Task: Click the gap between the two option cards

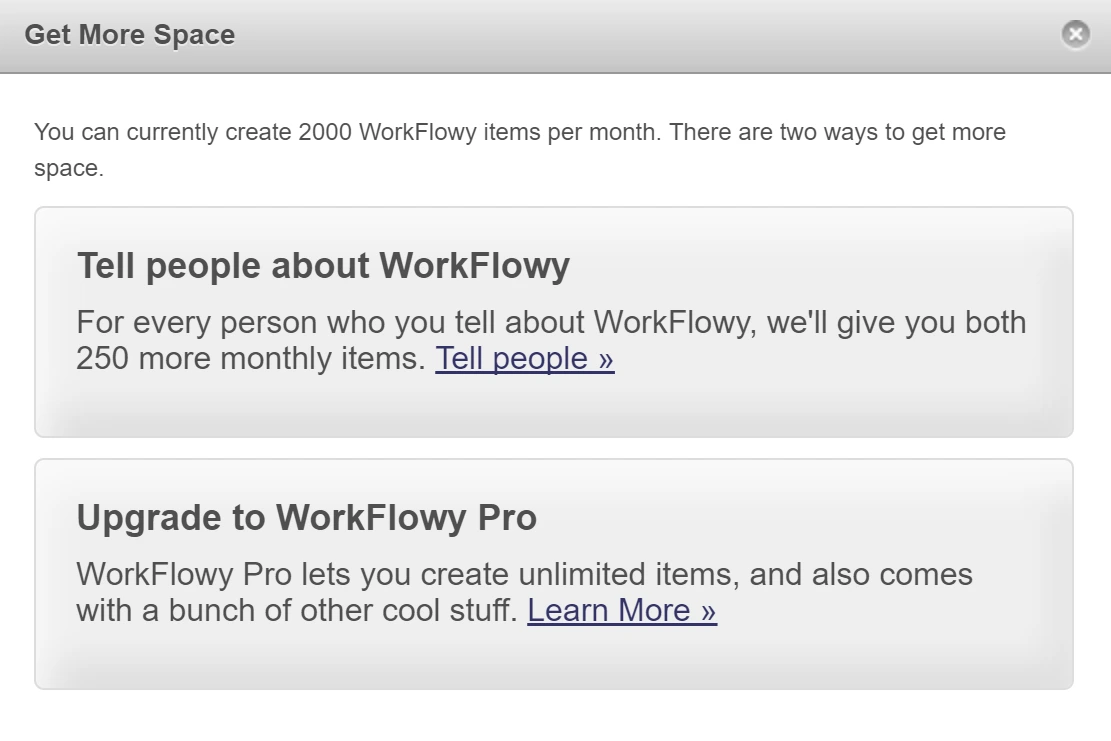Action: 553,448
